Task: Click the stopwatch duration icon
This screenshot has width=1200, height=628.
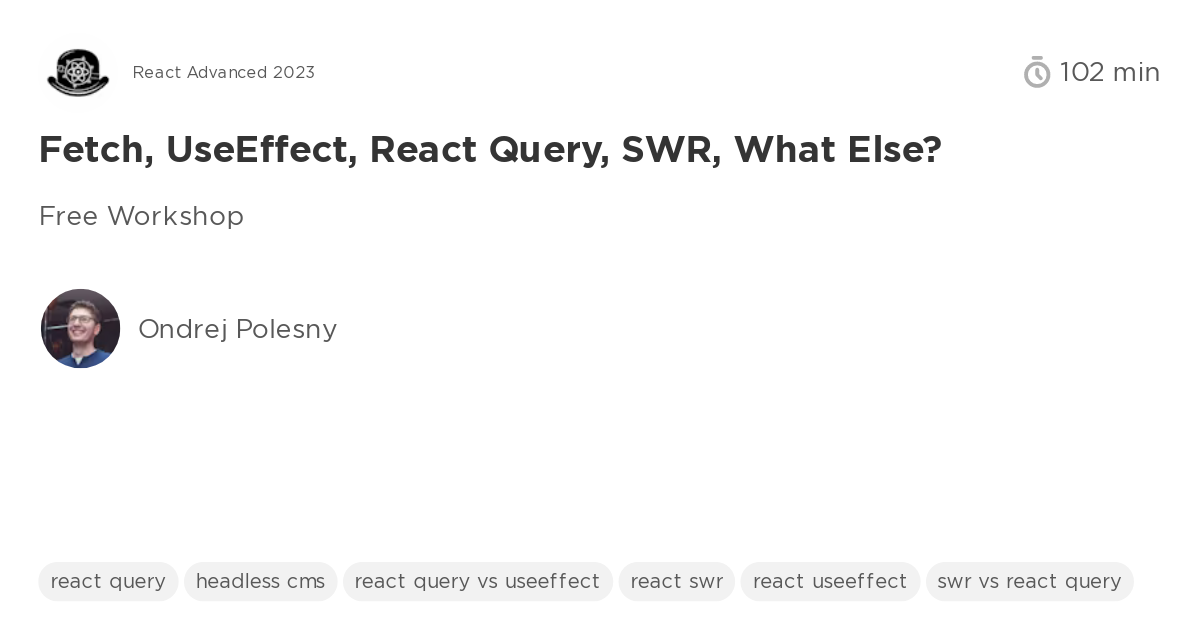Action: click(x=1037, y=72)
